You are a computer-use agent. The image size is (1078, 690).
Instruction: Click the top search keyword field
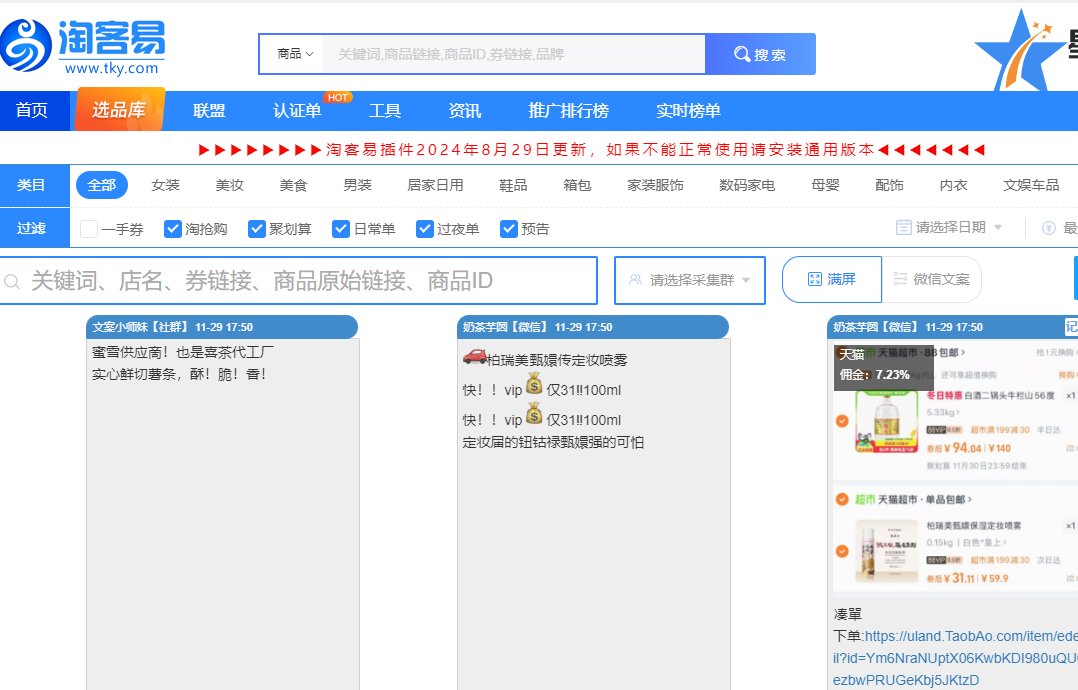514,54
